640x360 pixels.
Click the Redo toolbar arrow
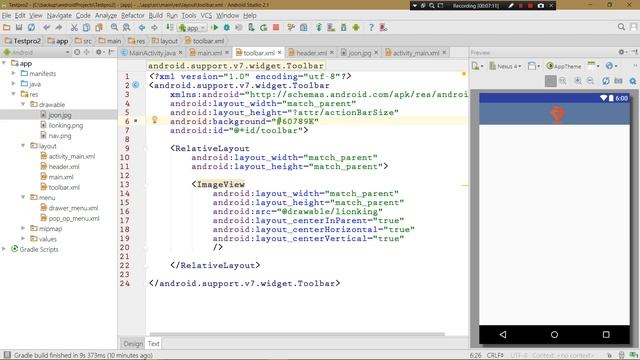[59, 28]
